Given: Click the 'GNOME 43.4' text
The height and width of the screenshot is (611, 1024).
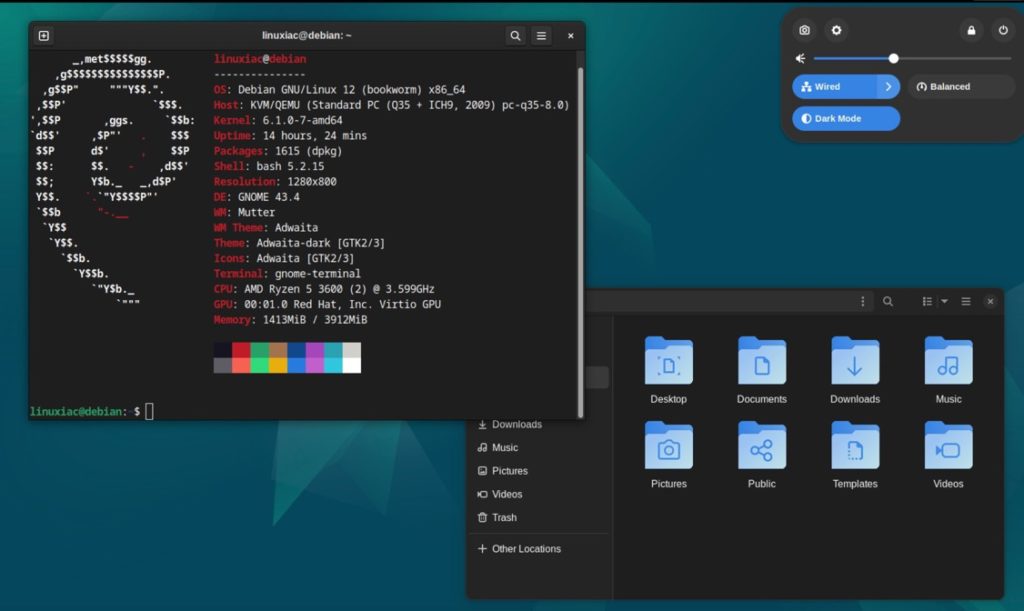Looking at the screenshot, I should pos(268,197).
